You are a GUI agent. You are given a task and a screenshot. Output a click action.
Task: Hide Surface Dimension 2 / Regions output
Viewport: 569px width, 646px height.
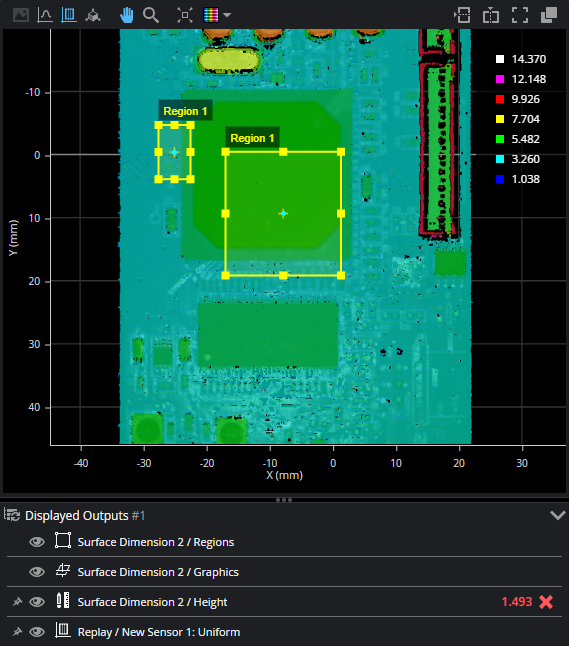coord(37,542)
